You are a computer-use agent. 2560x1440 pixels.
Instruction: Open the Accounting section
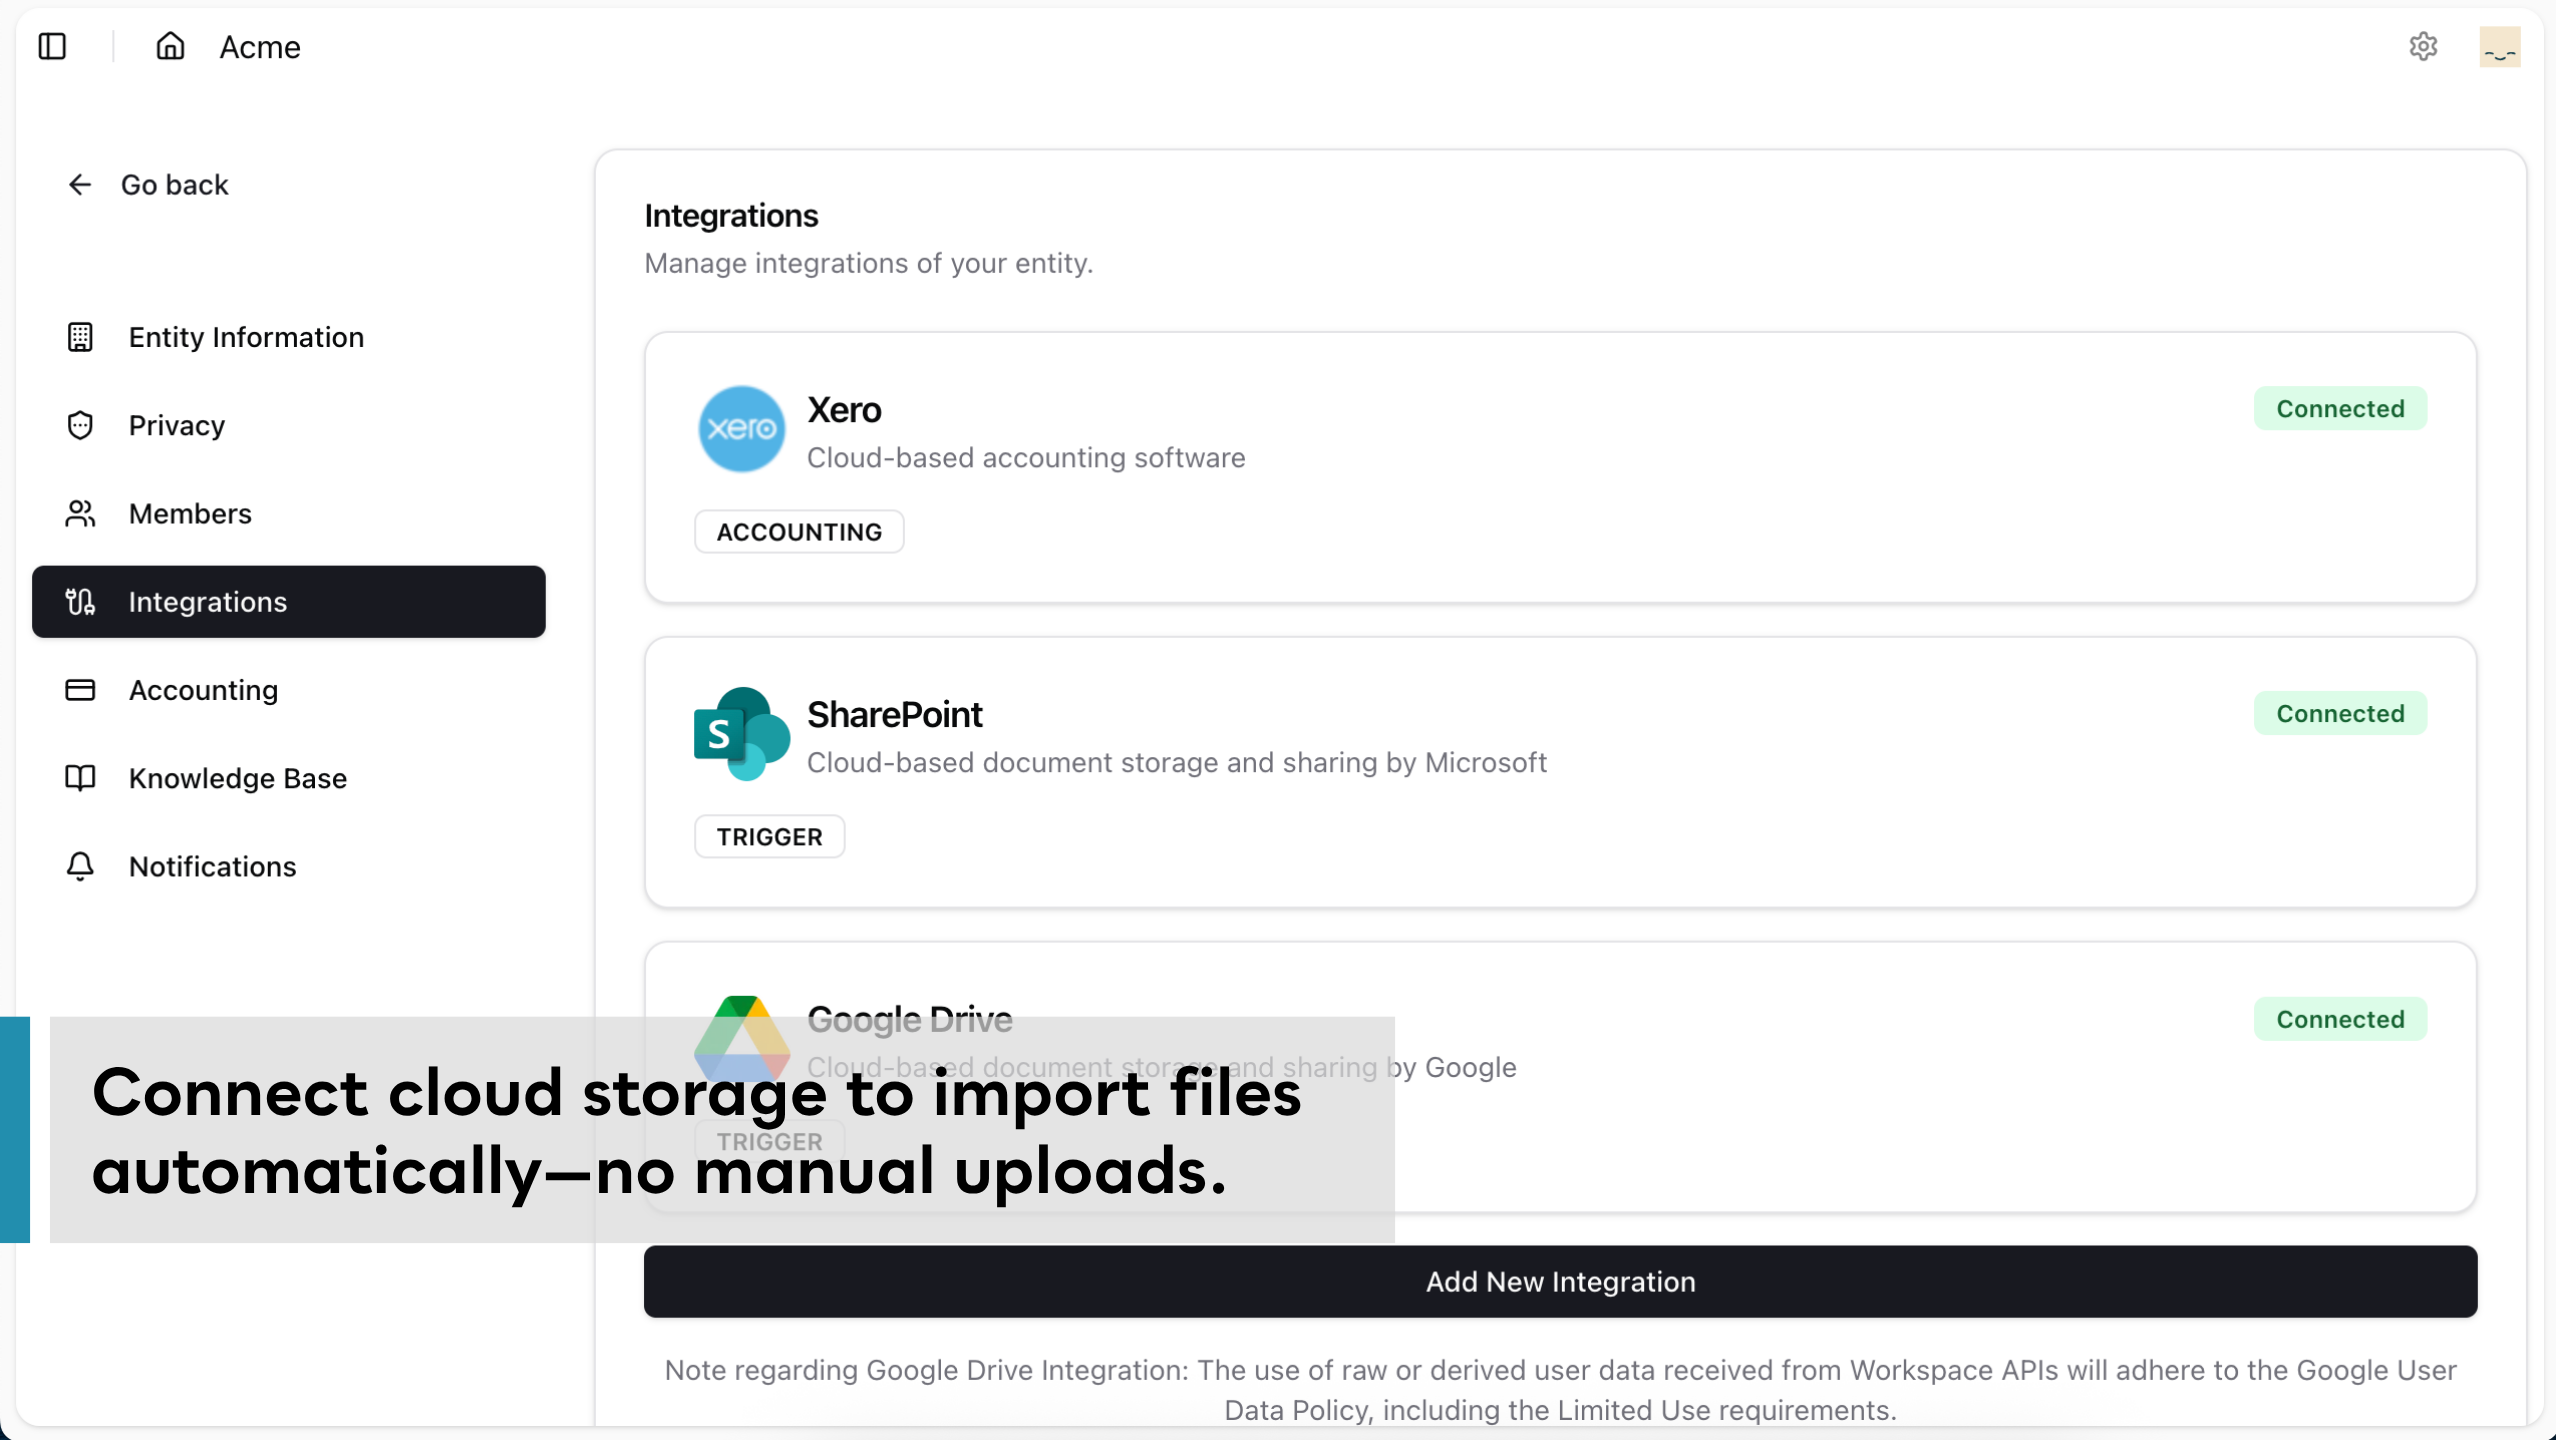pos(289,690)
